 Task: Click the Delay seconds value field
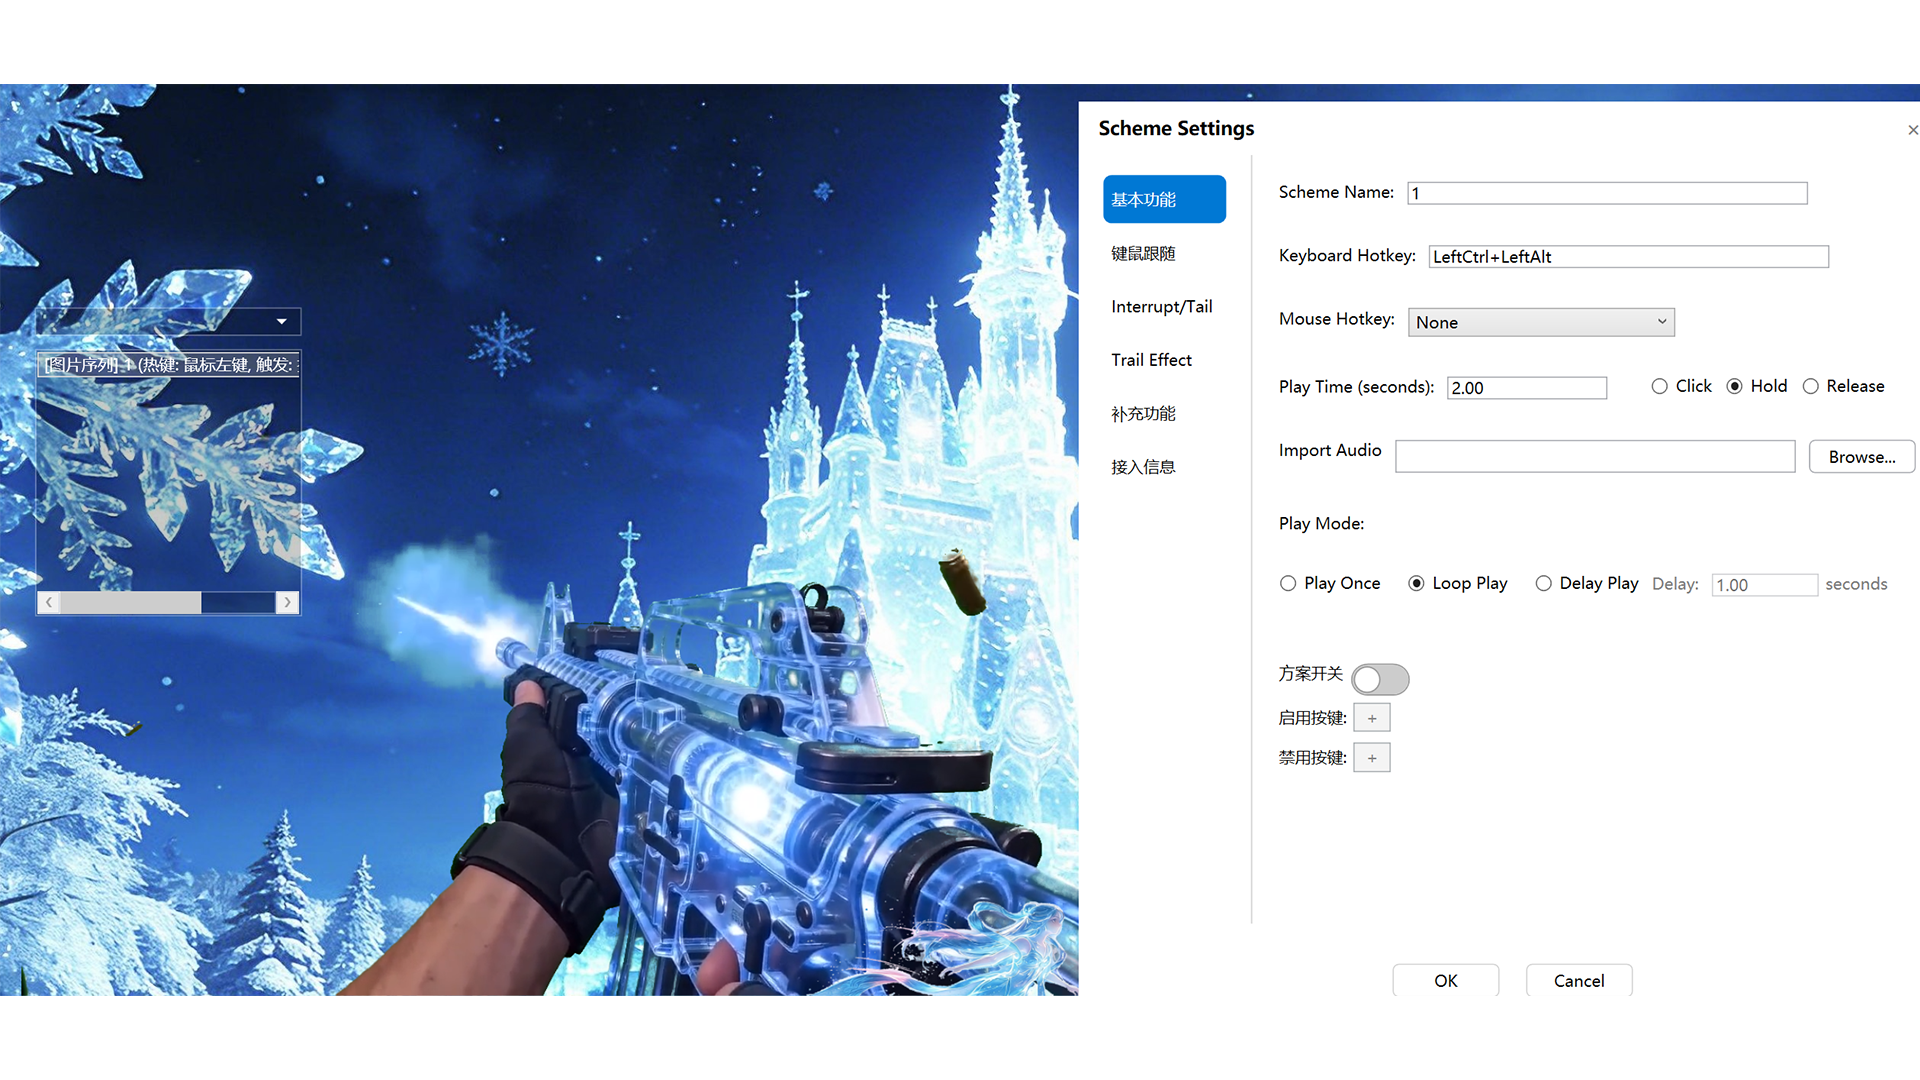[1765, 585]
